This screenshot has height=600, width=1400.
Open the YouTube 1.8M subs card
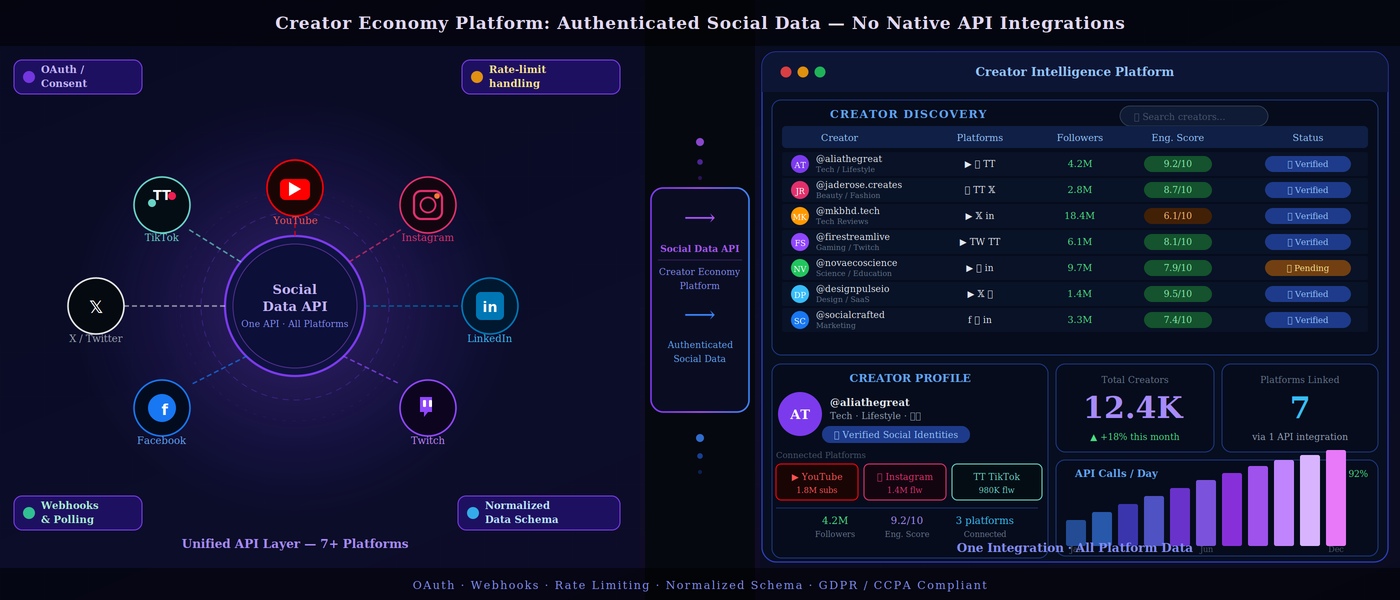(x=817, y=482)
